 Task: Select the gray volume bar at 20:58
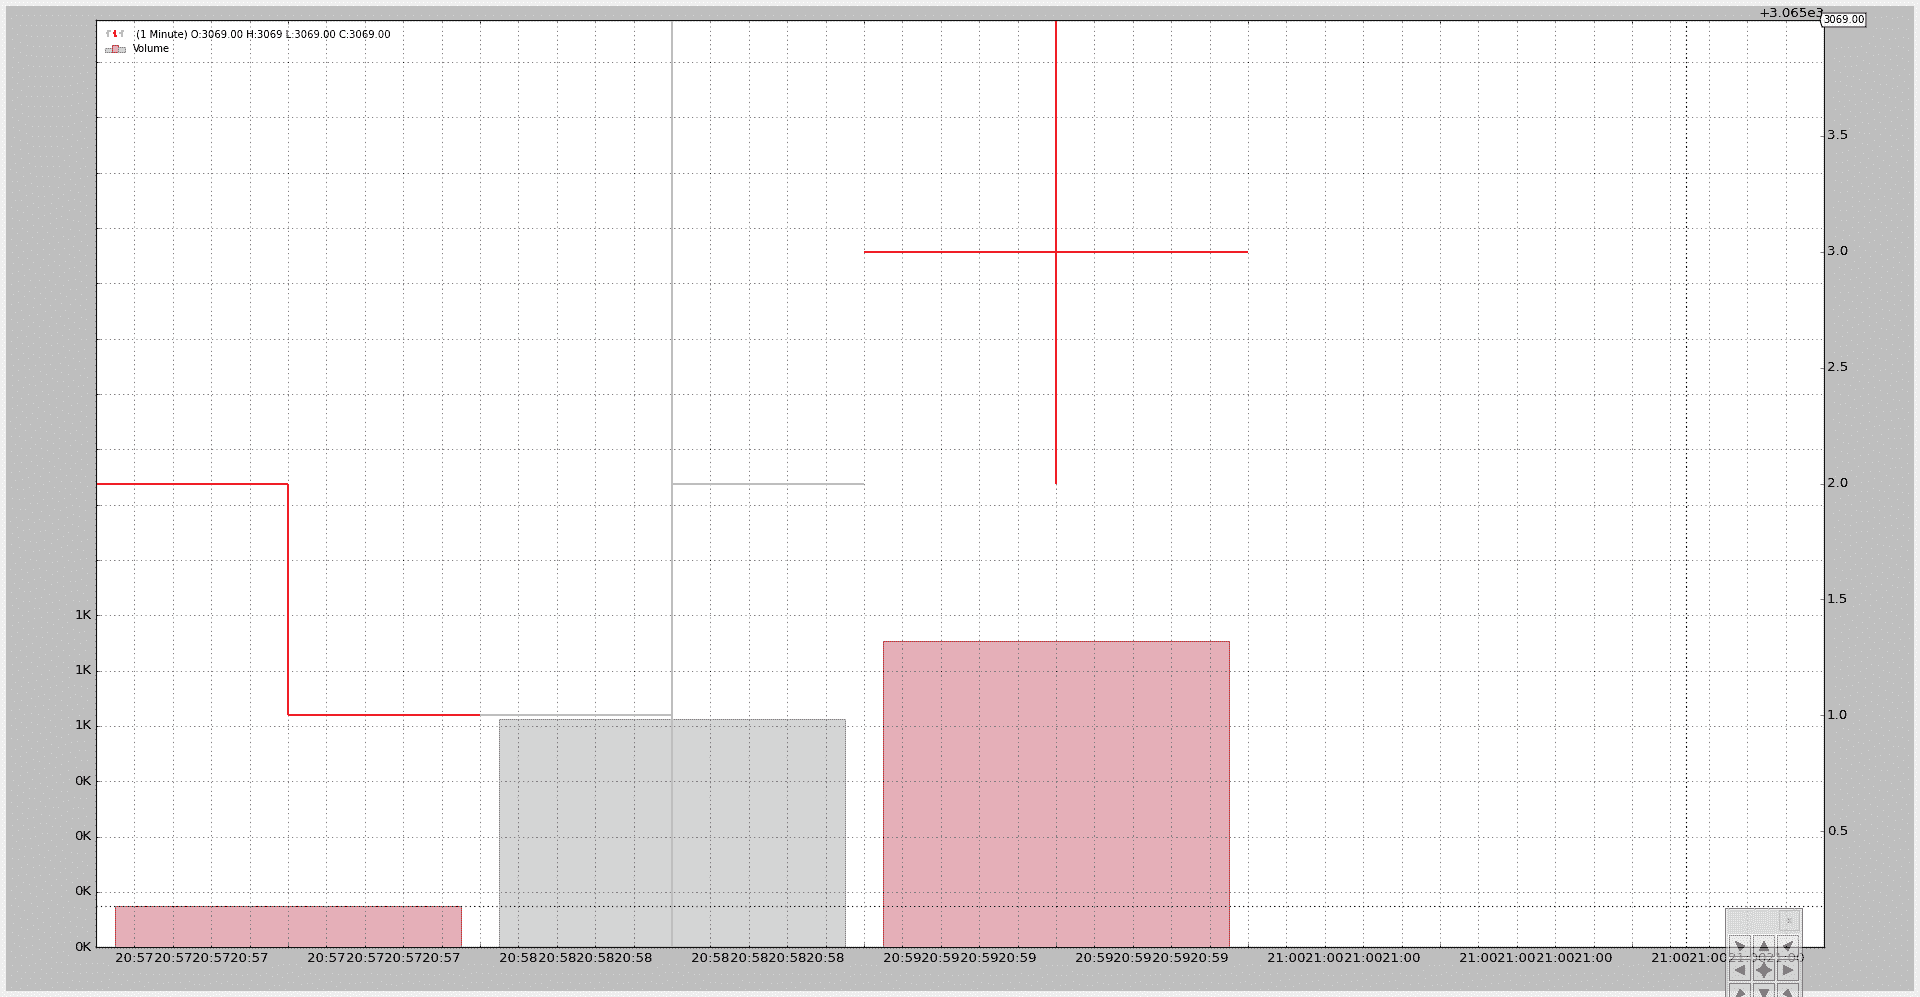[x=672, y=832]
